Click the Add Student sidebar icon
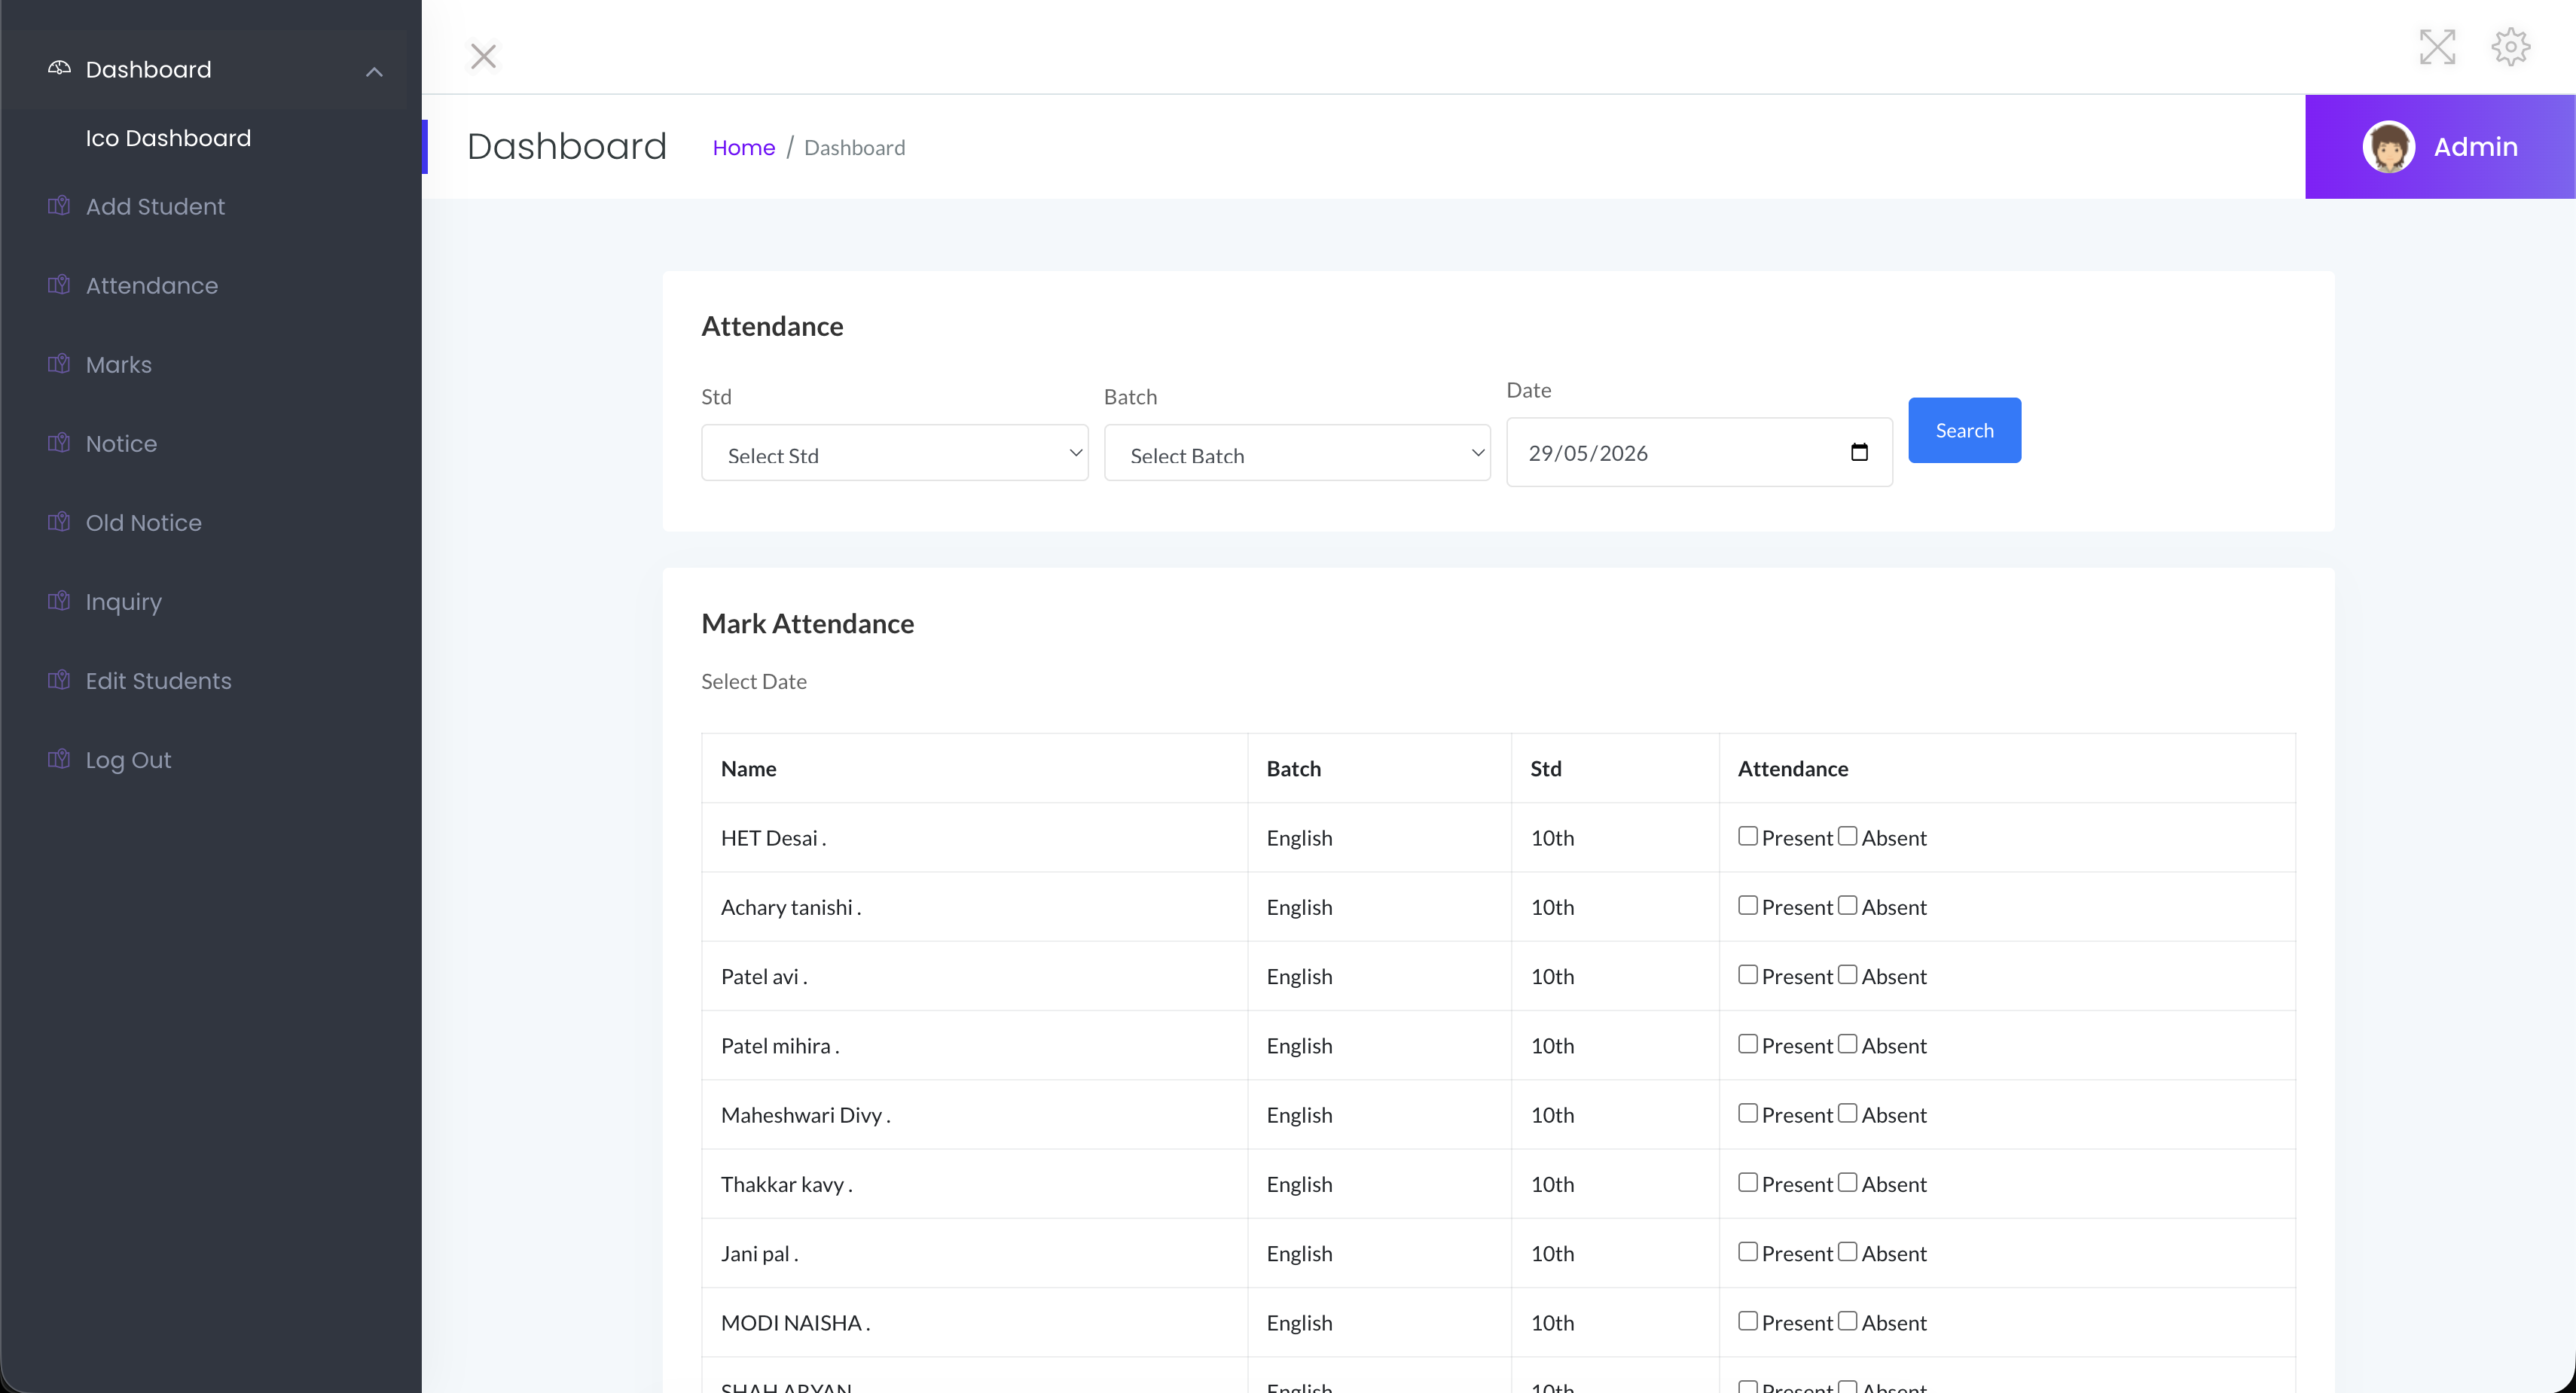This screenshot has width=2576, height=1393. [59, 206]
